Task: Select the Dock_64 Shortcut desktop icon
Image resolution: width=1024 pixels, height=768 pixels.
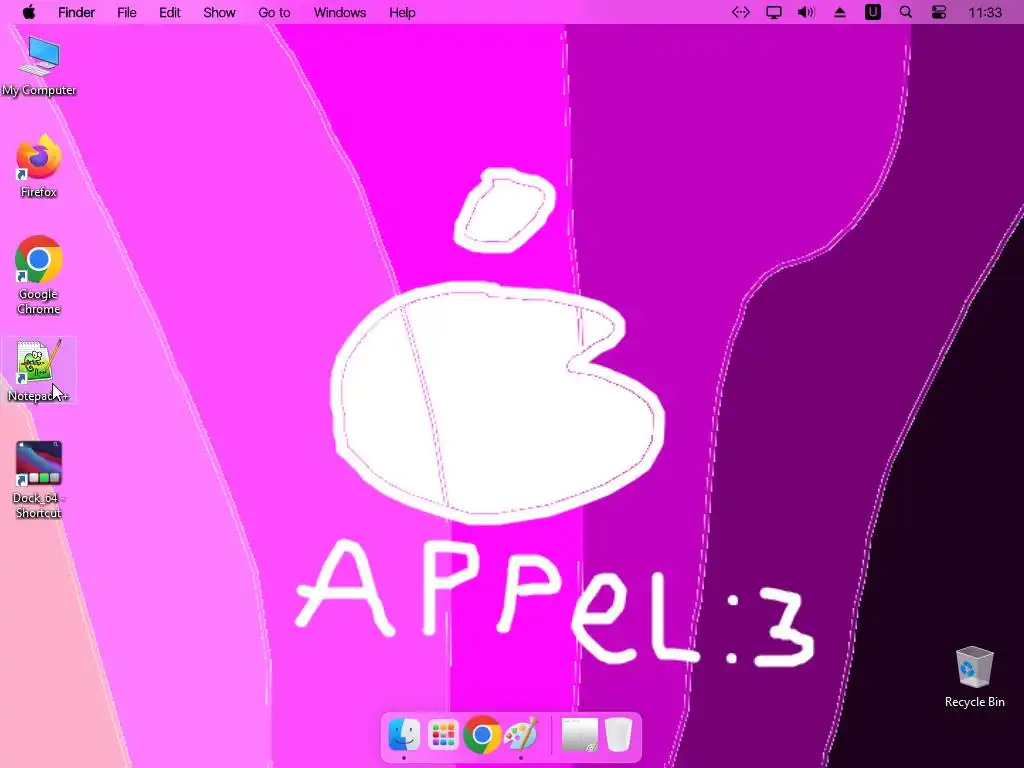Action: (39, 480)
